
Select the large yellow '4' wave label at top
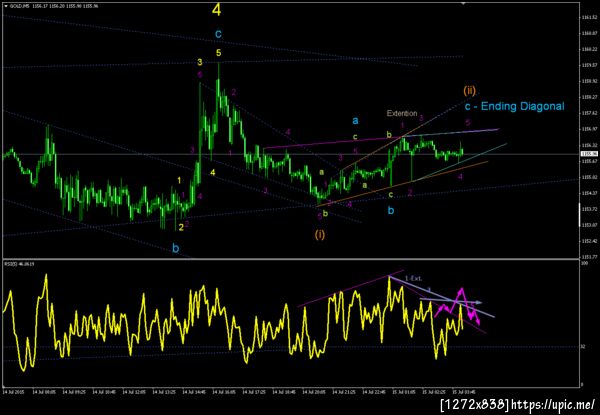tap(217, 10)
